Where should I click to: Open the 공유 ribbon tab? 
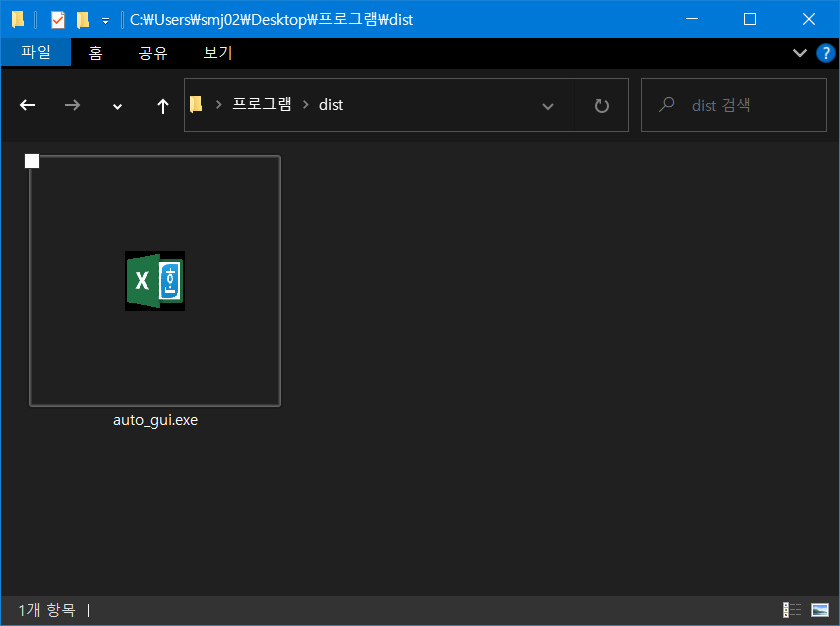pyautogui.click(x=153, y=53)
